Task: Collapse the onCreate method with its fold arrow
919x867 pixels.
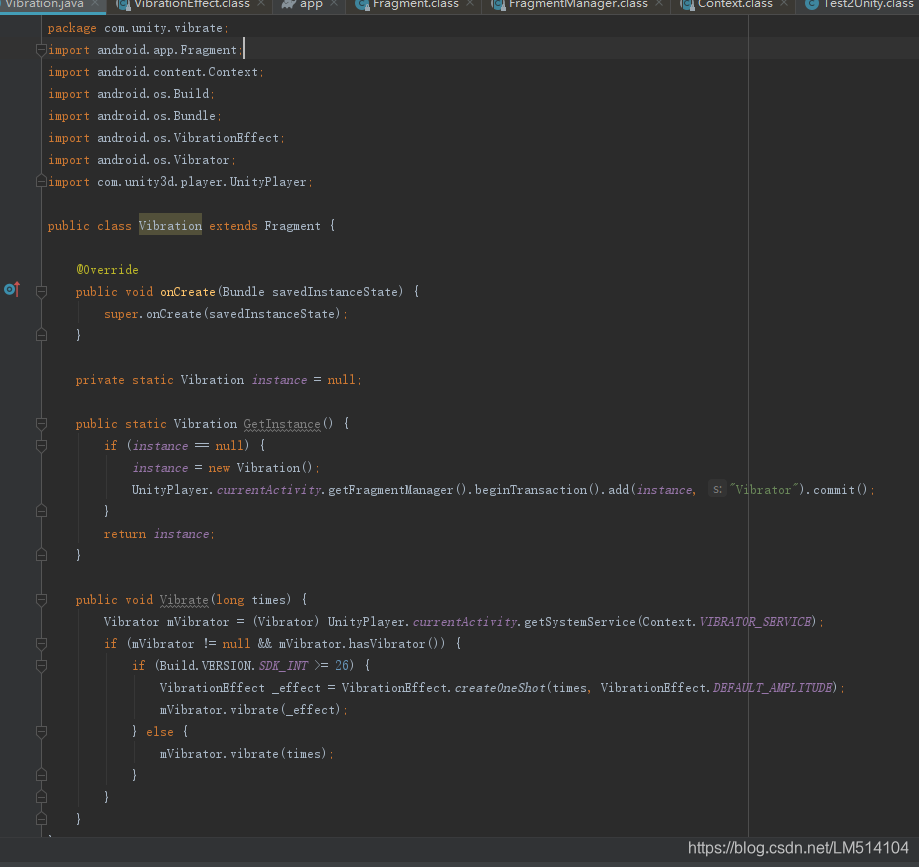Action: click(41, 290)
